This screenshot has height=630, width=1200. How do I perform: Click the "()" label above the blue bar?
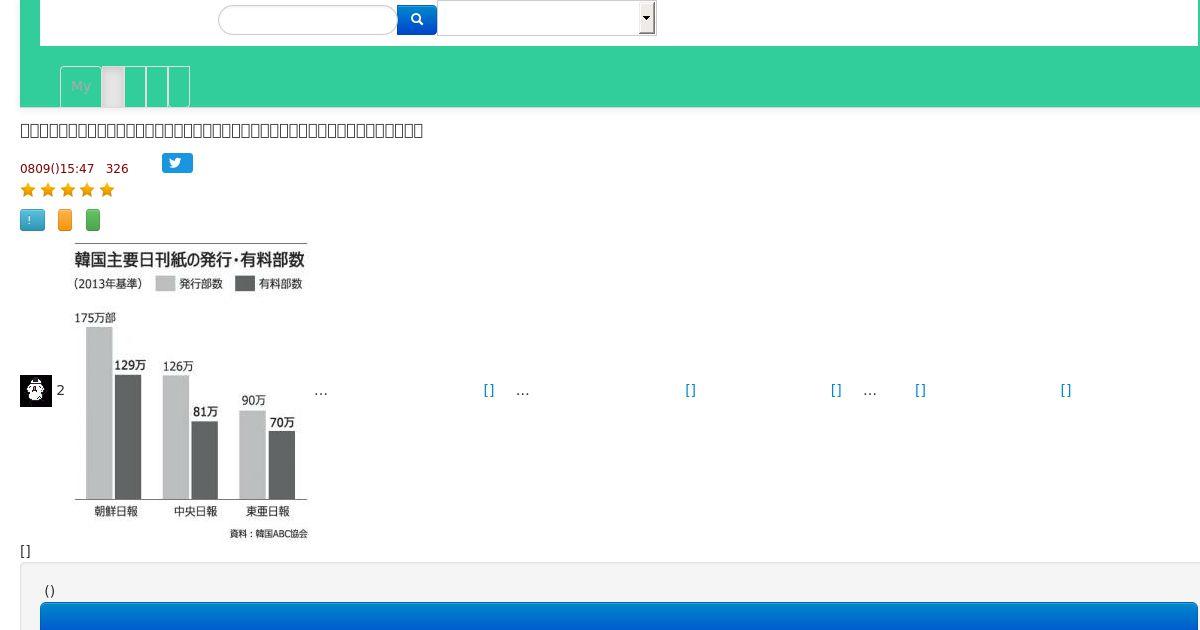[x=49, y=591]
